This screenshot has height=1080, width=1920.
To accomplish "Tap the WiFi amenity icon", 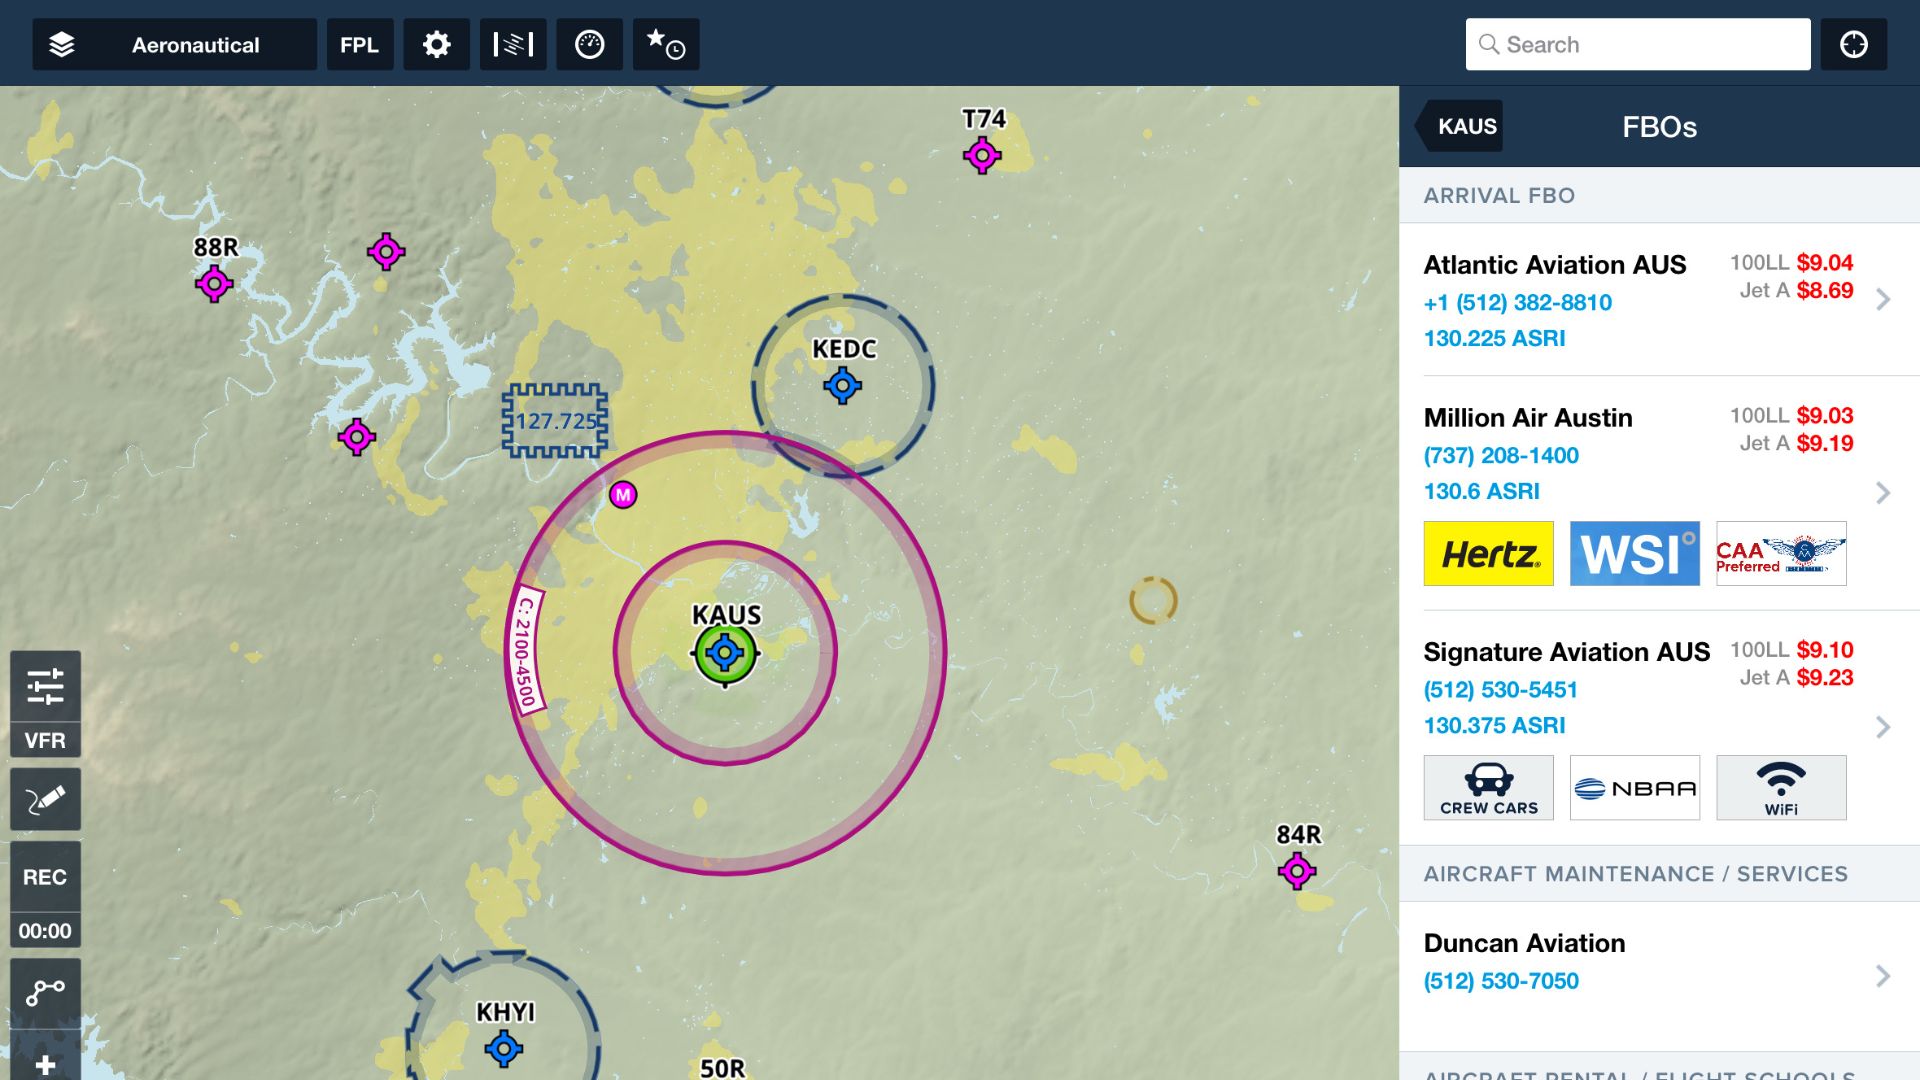I will [1781, 787].
